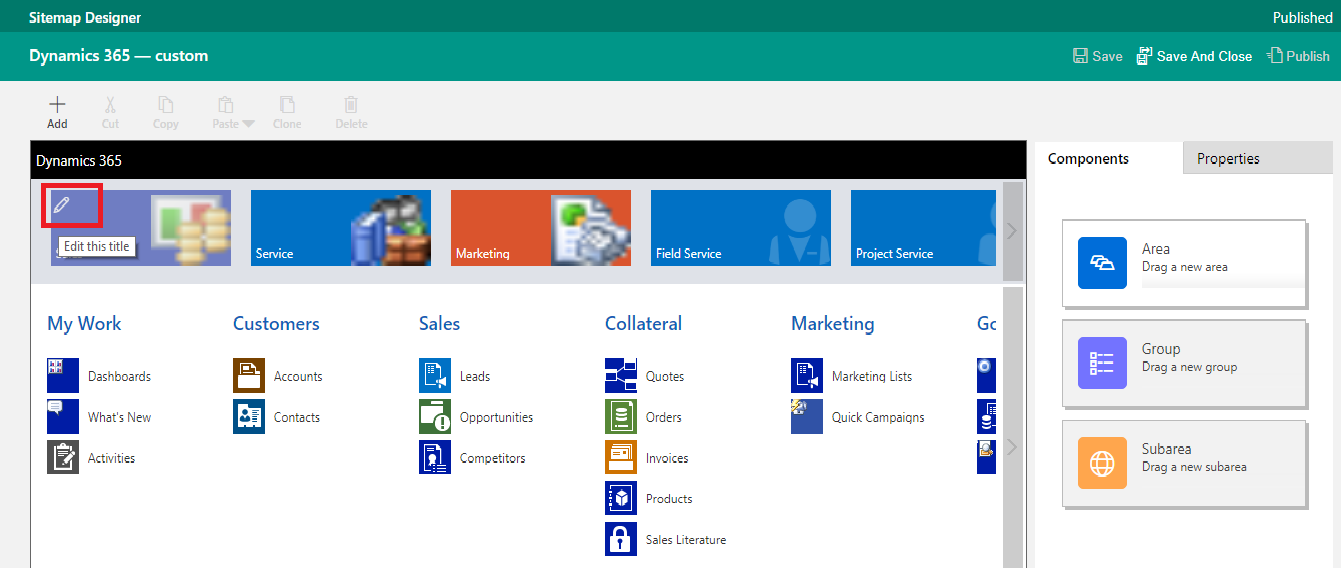Click Save And Close button

pyautogui.click(x=1194, y=56)
